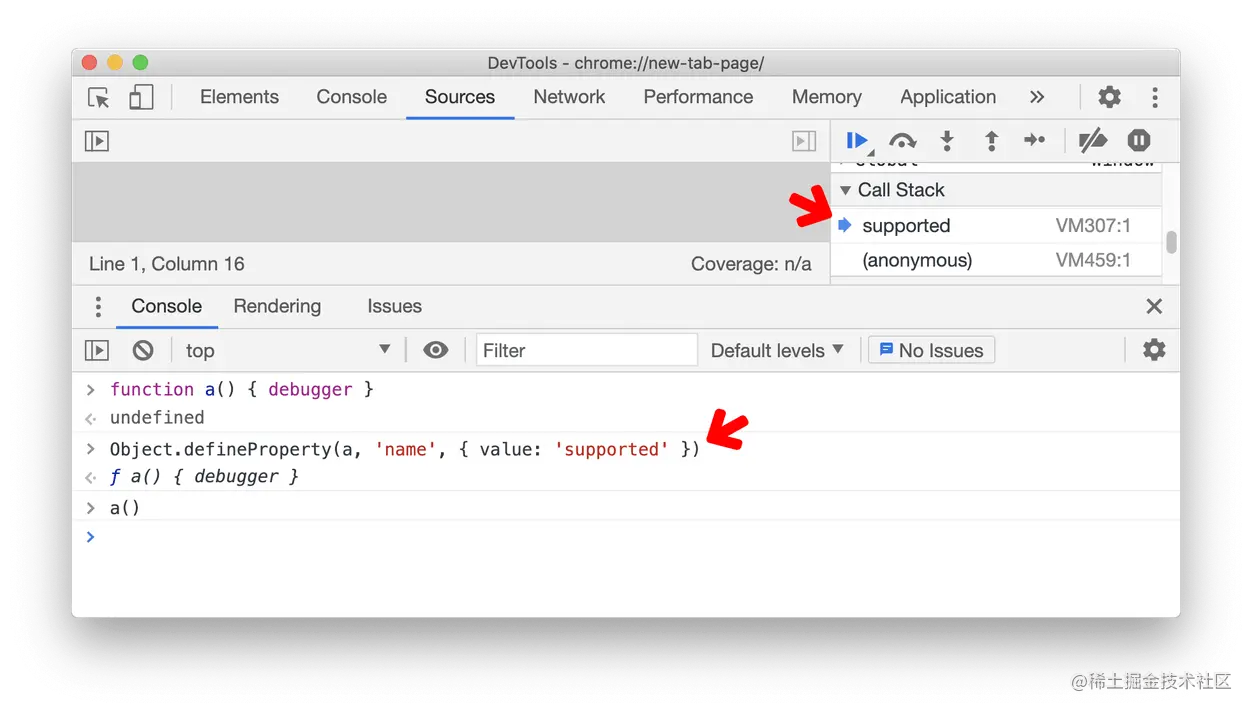1252x712 pixels.
Task: Select the 'supported' call stack frame
Action: click(x=997, y=226)
